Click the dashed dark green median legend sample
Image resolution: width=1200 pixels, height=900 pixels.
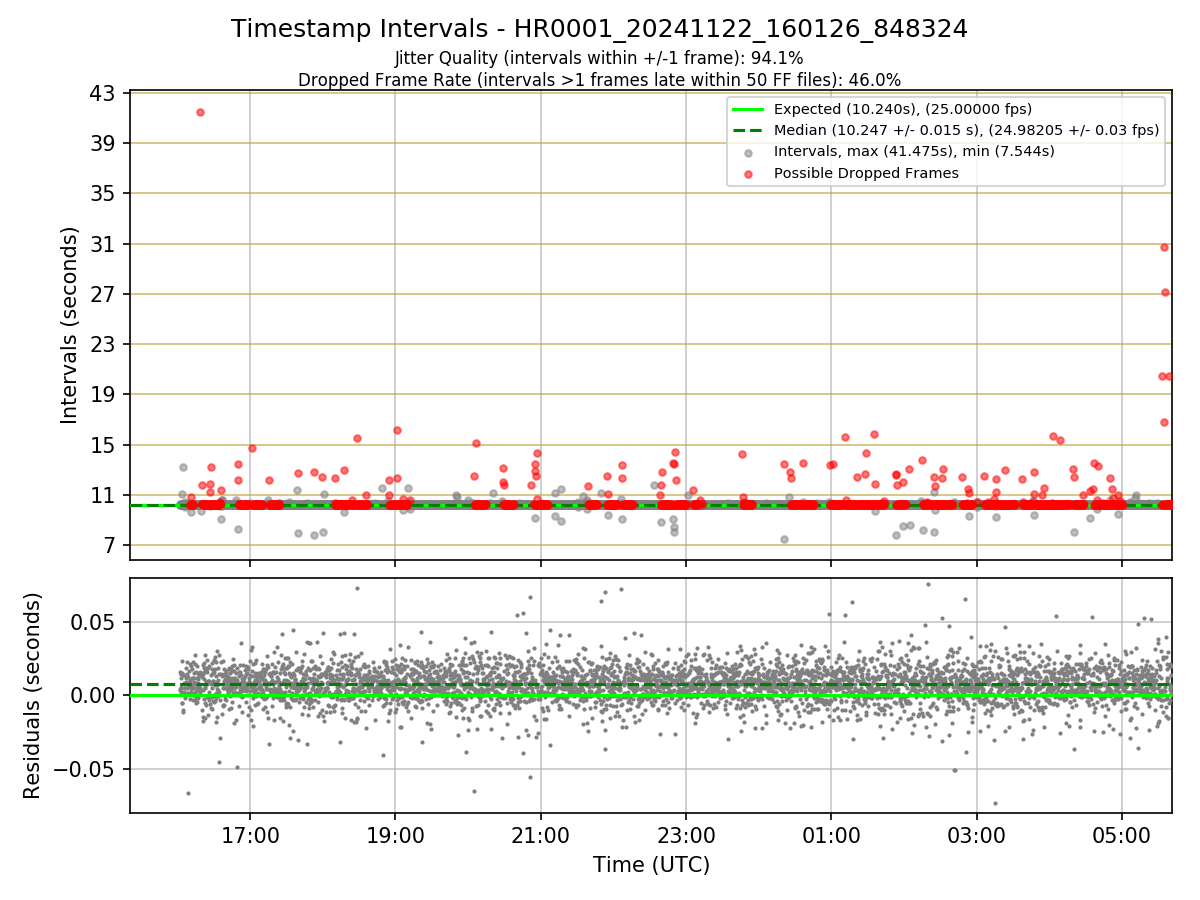coord(748,131)
